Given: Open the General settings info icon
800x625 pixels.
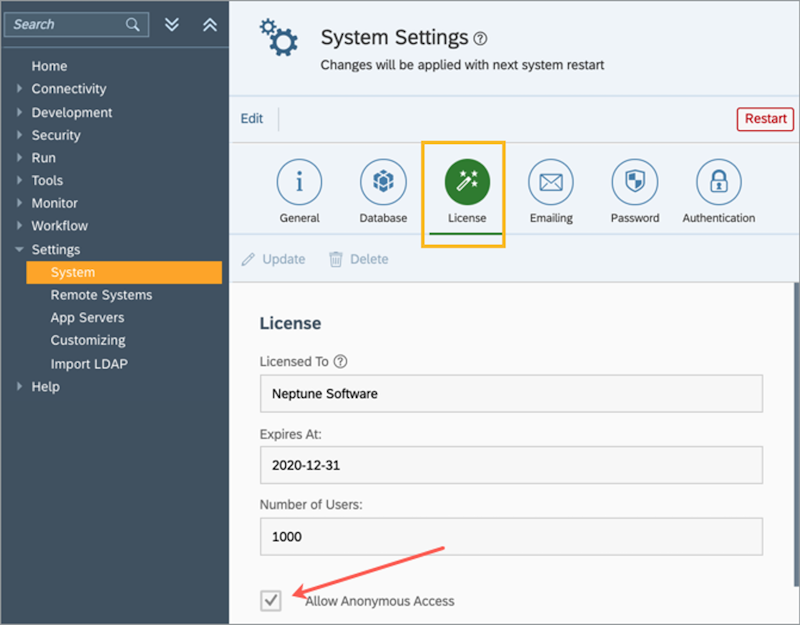Looking at the screenshot, I should (x=299, y=182).
